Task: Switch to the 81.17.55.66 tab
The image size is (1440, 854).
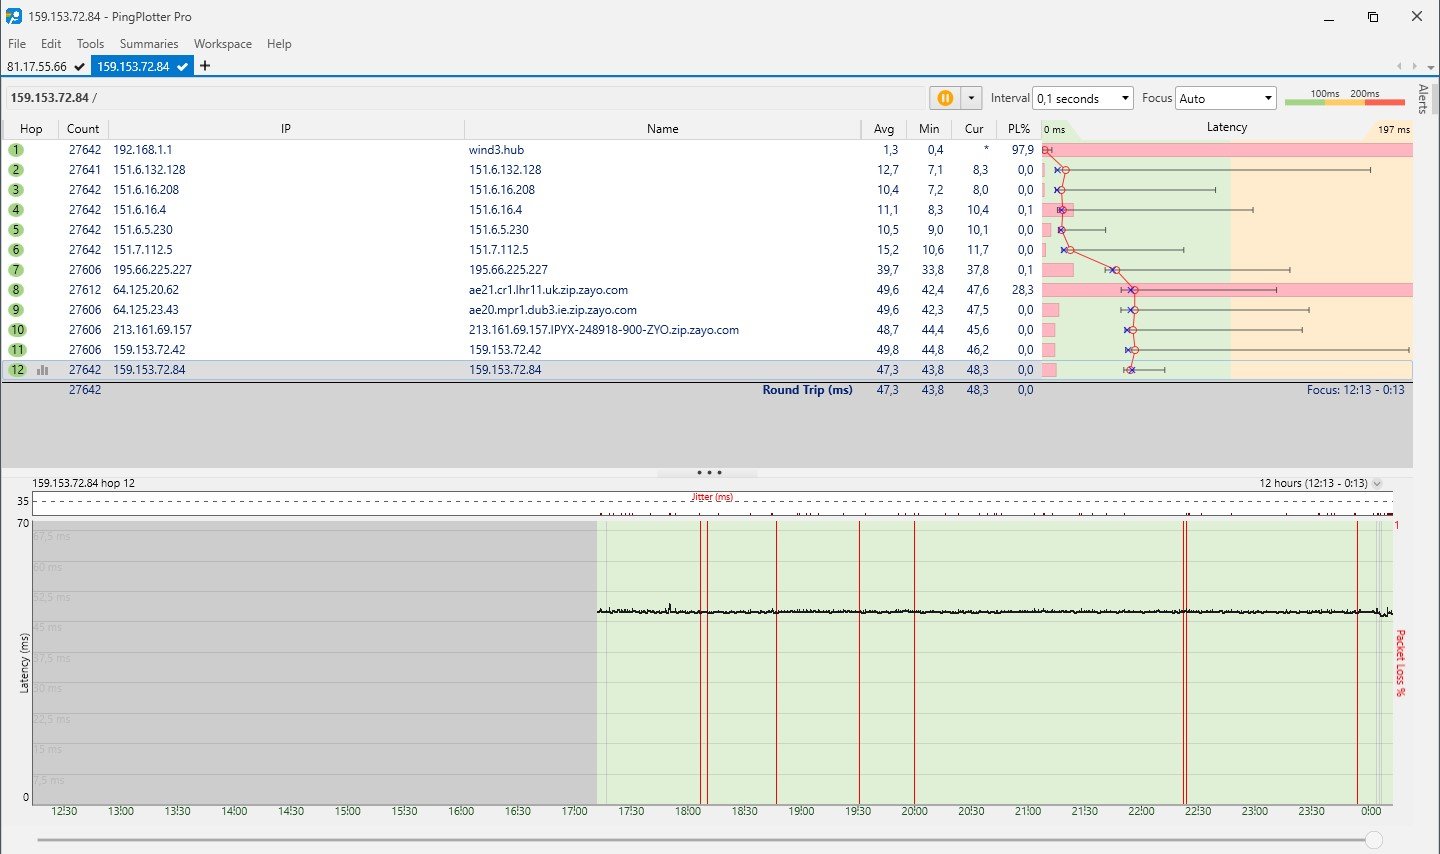Action: [x=37, y=67]
